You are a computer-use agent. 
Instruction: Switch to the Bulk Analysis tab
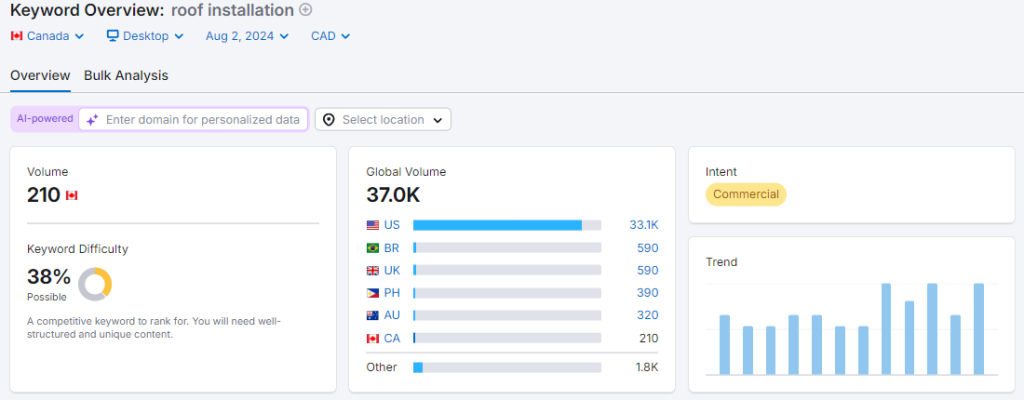tap(126, 75)
